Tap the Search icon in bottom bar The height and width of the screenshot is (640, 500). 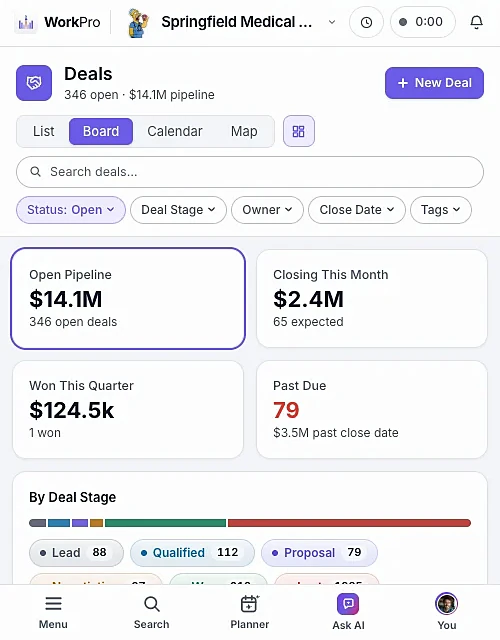coord(151,612)
